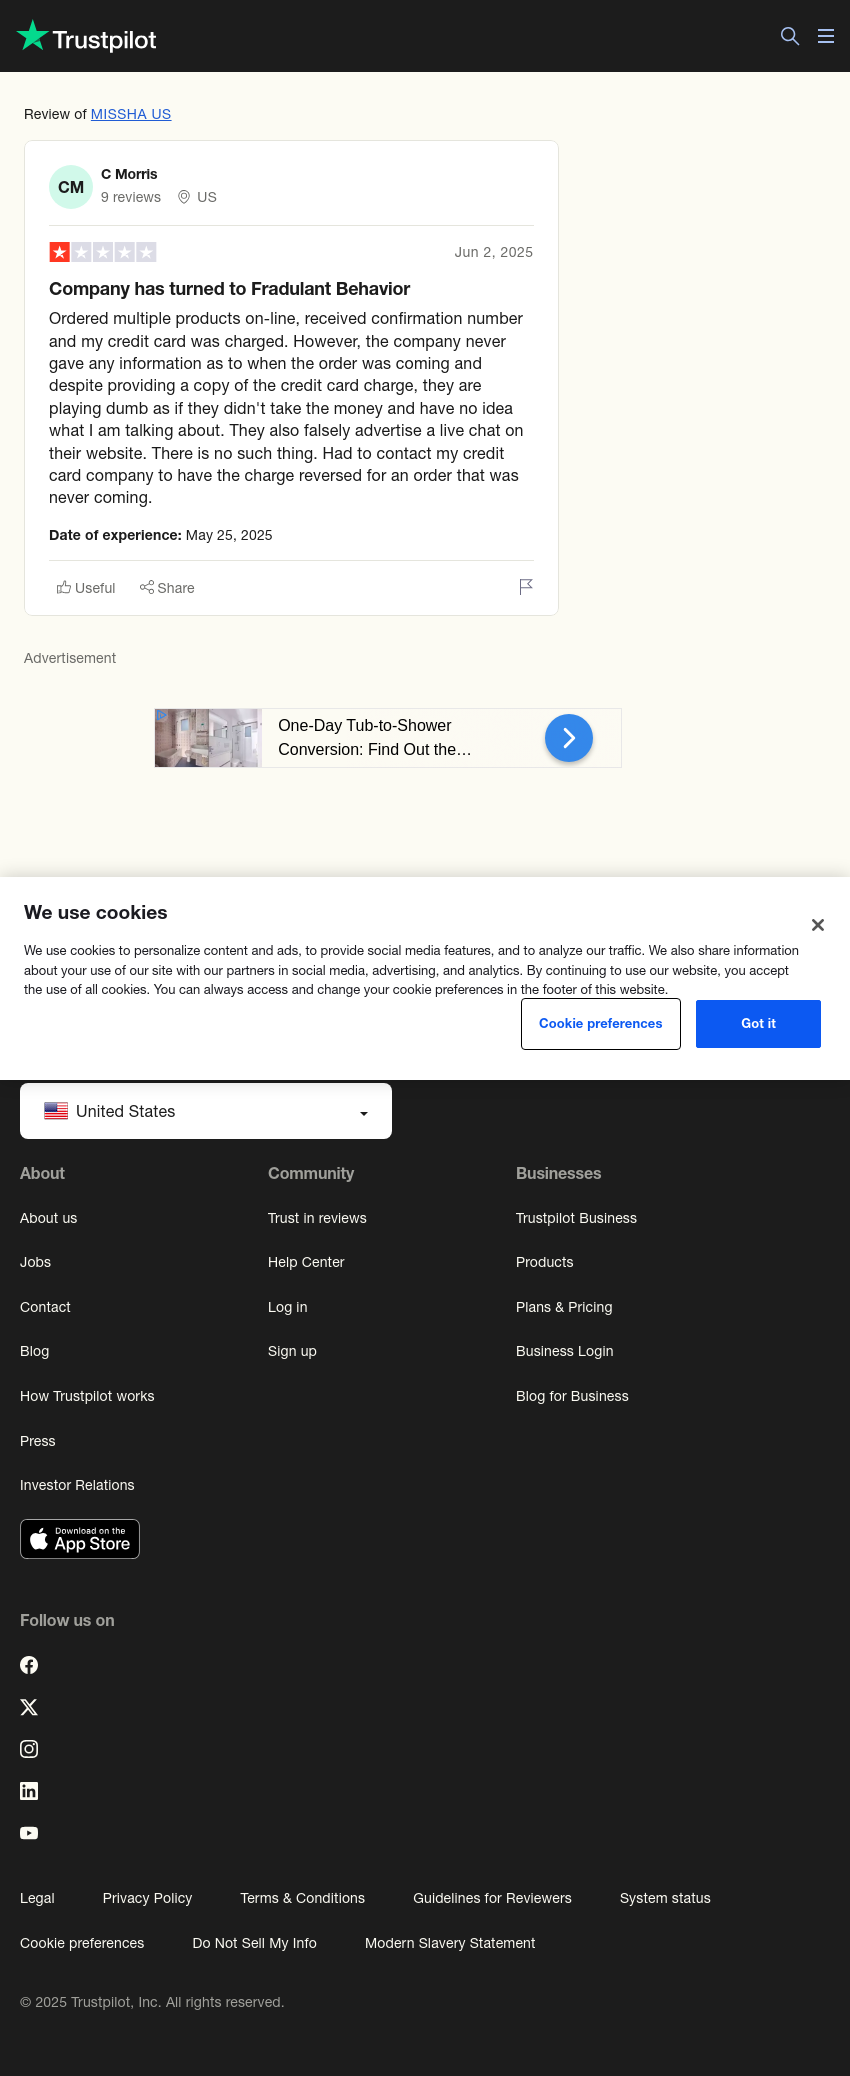Open Cookie preferences in the banner
The width and height of the screenshot is (850, 2076).
tap(601, 1024)
